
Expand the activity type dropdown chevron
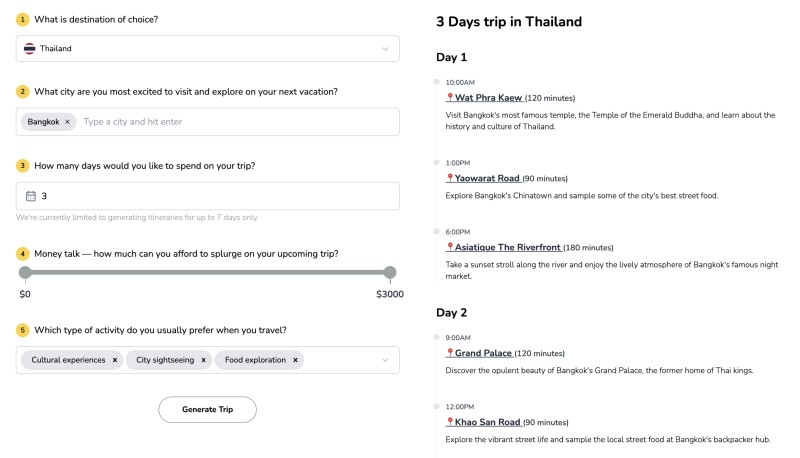(385, 360)
